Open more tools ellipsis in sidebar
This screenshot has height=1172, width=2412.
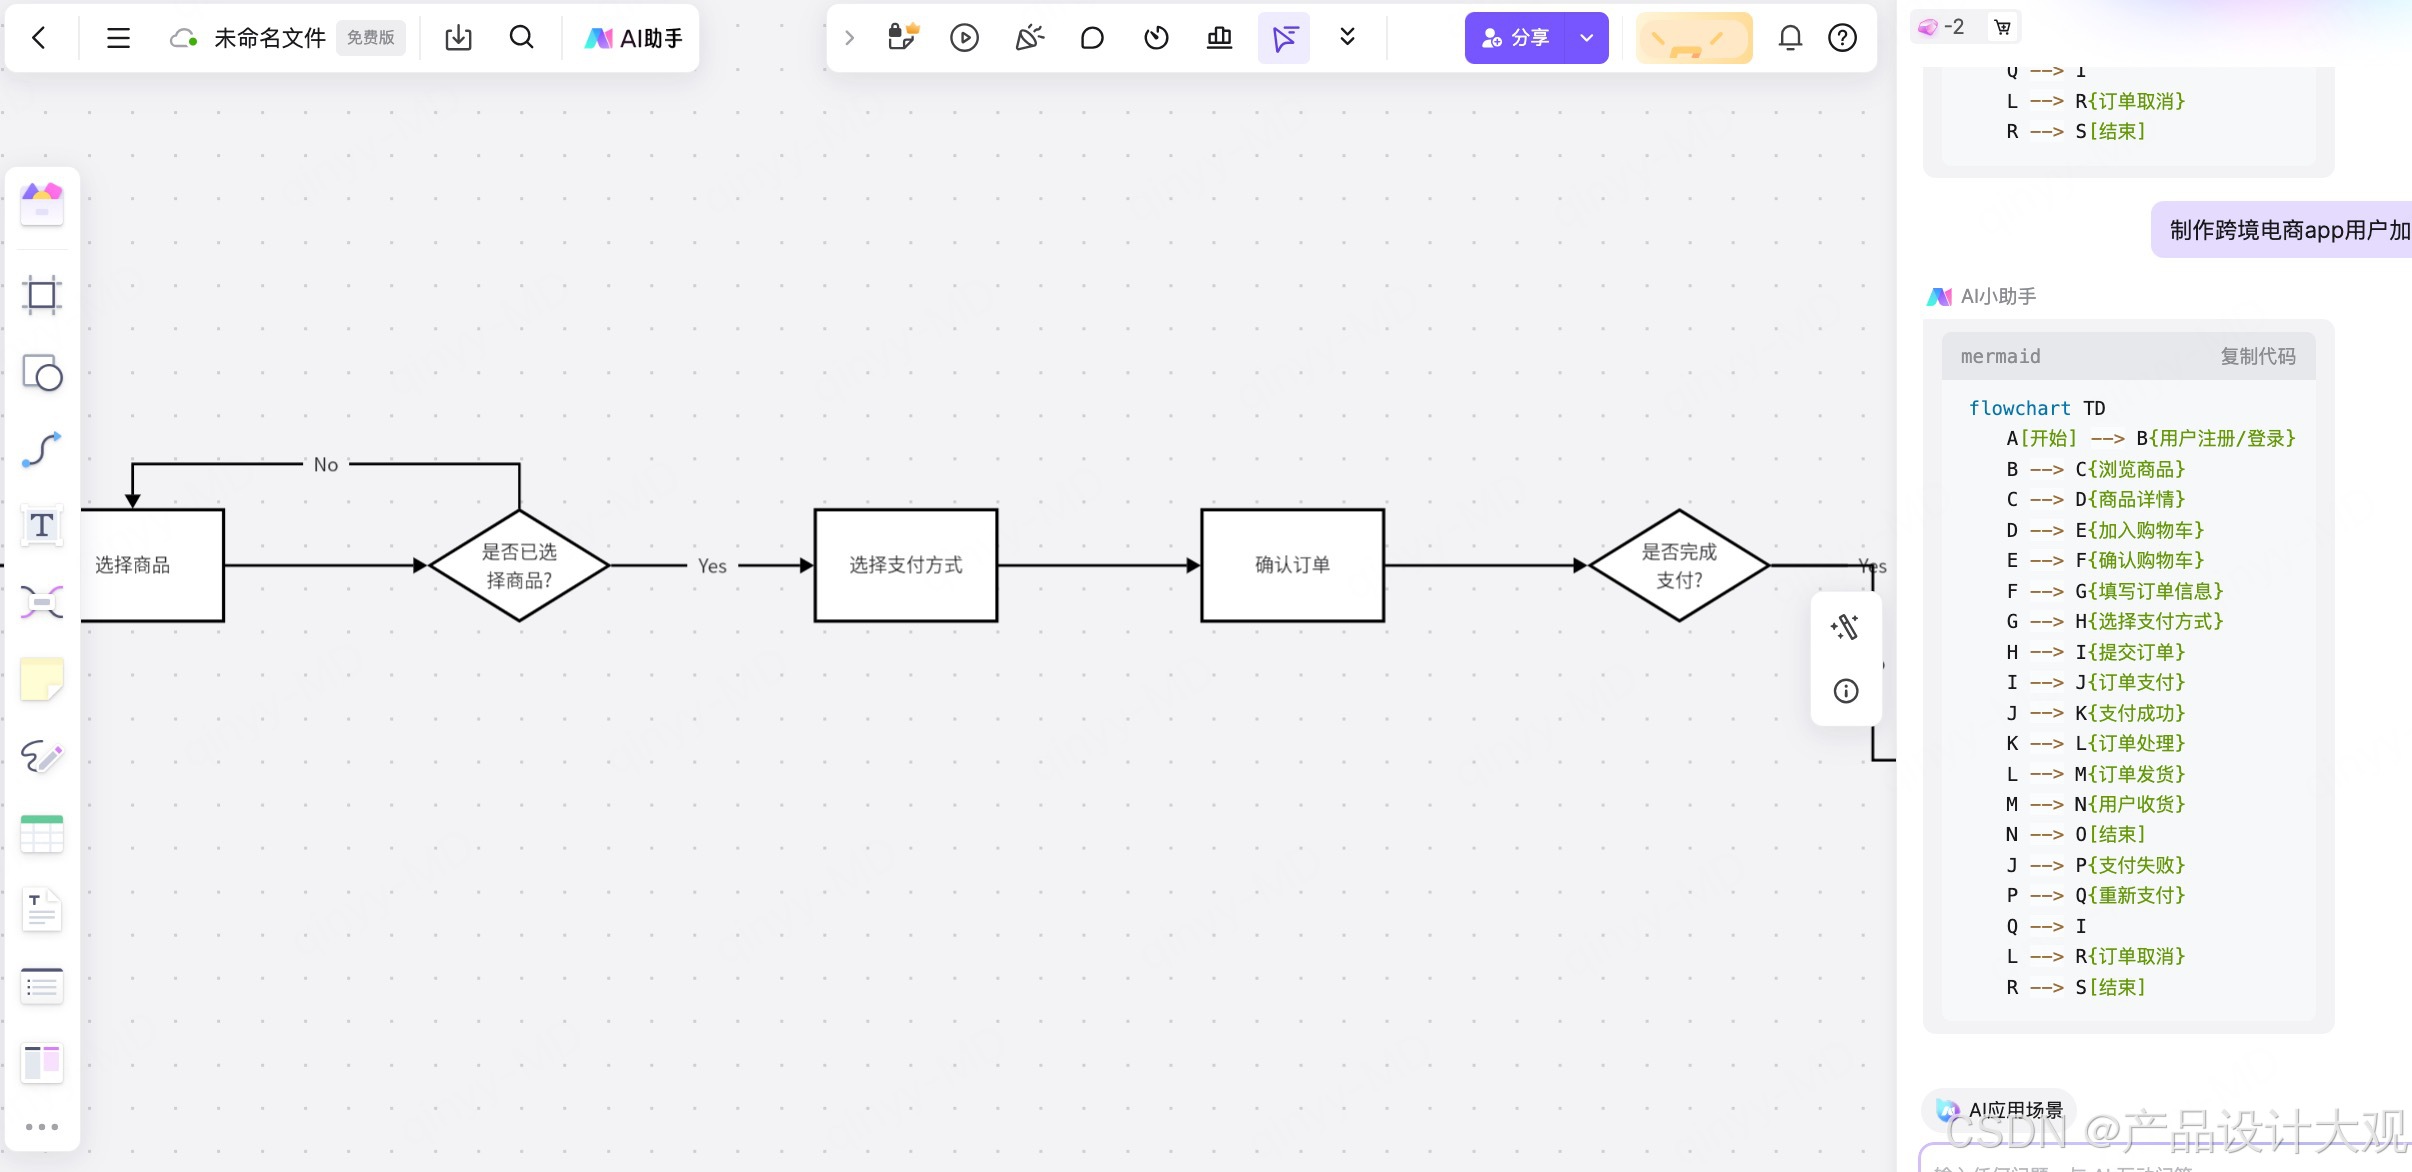[42, 1127]
